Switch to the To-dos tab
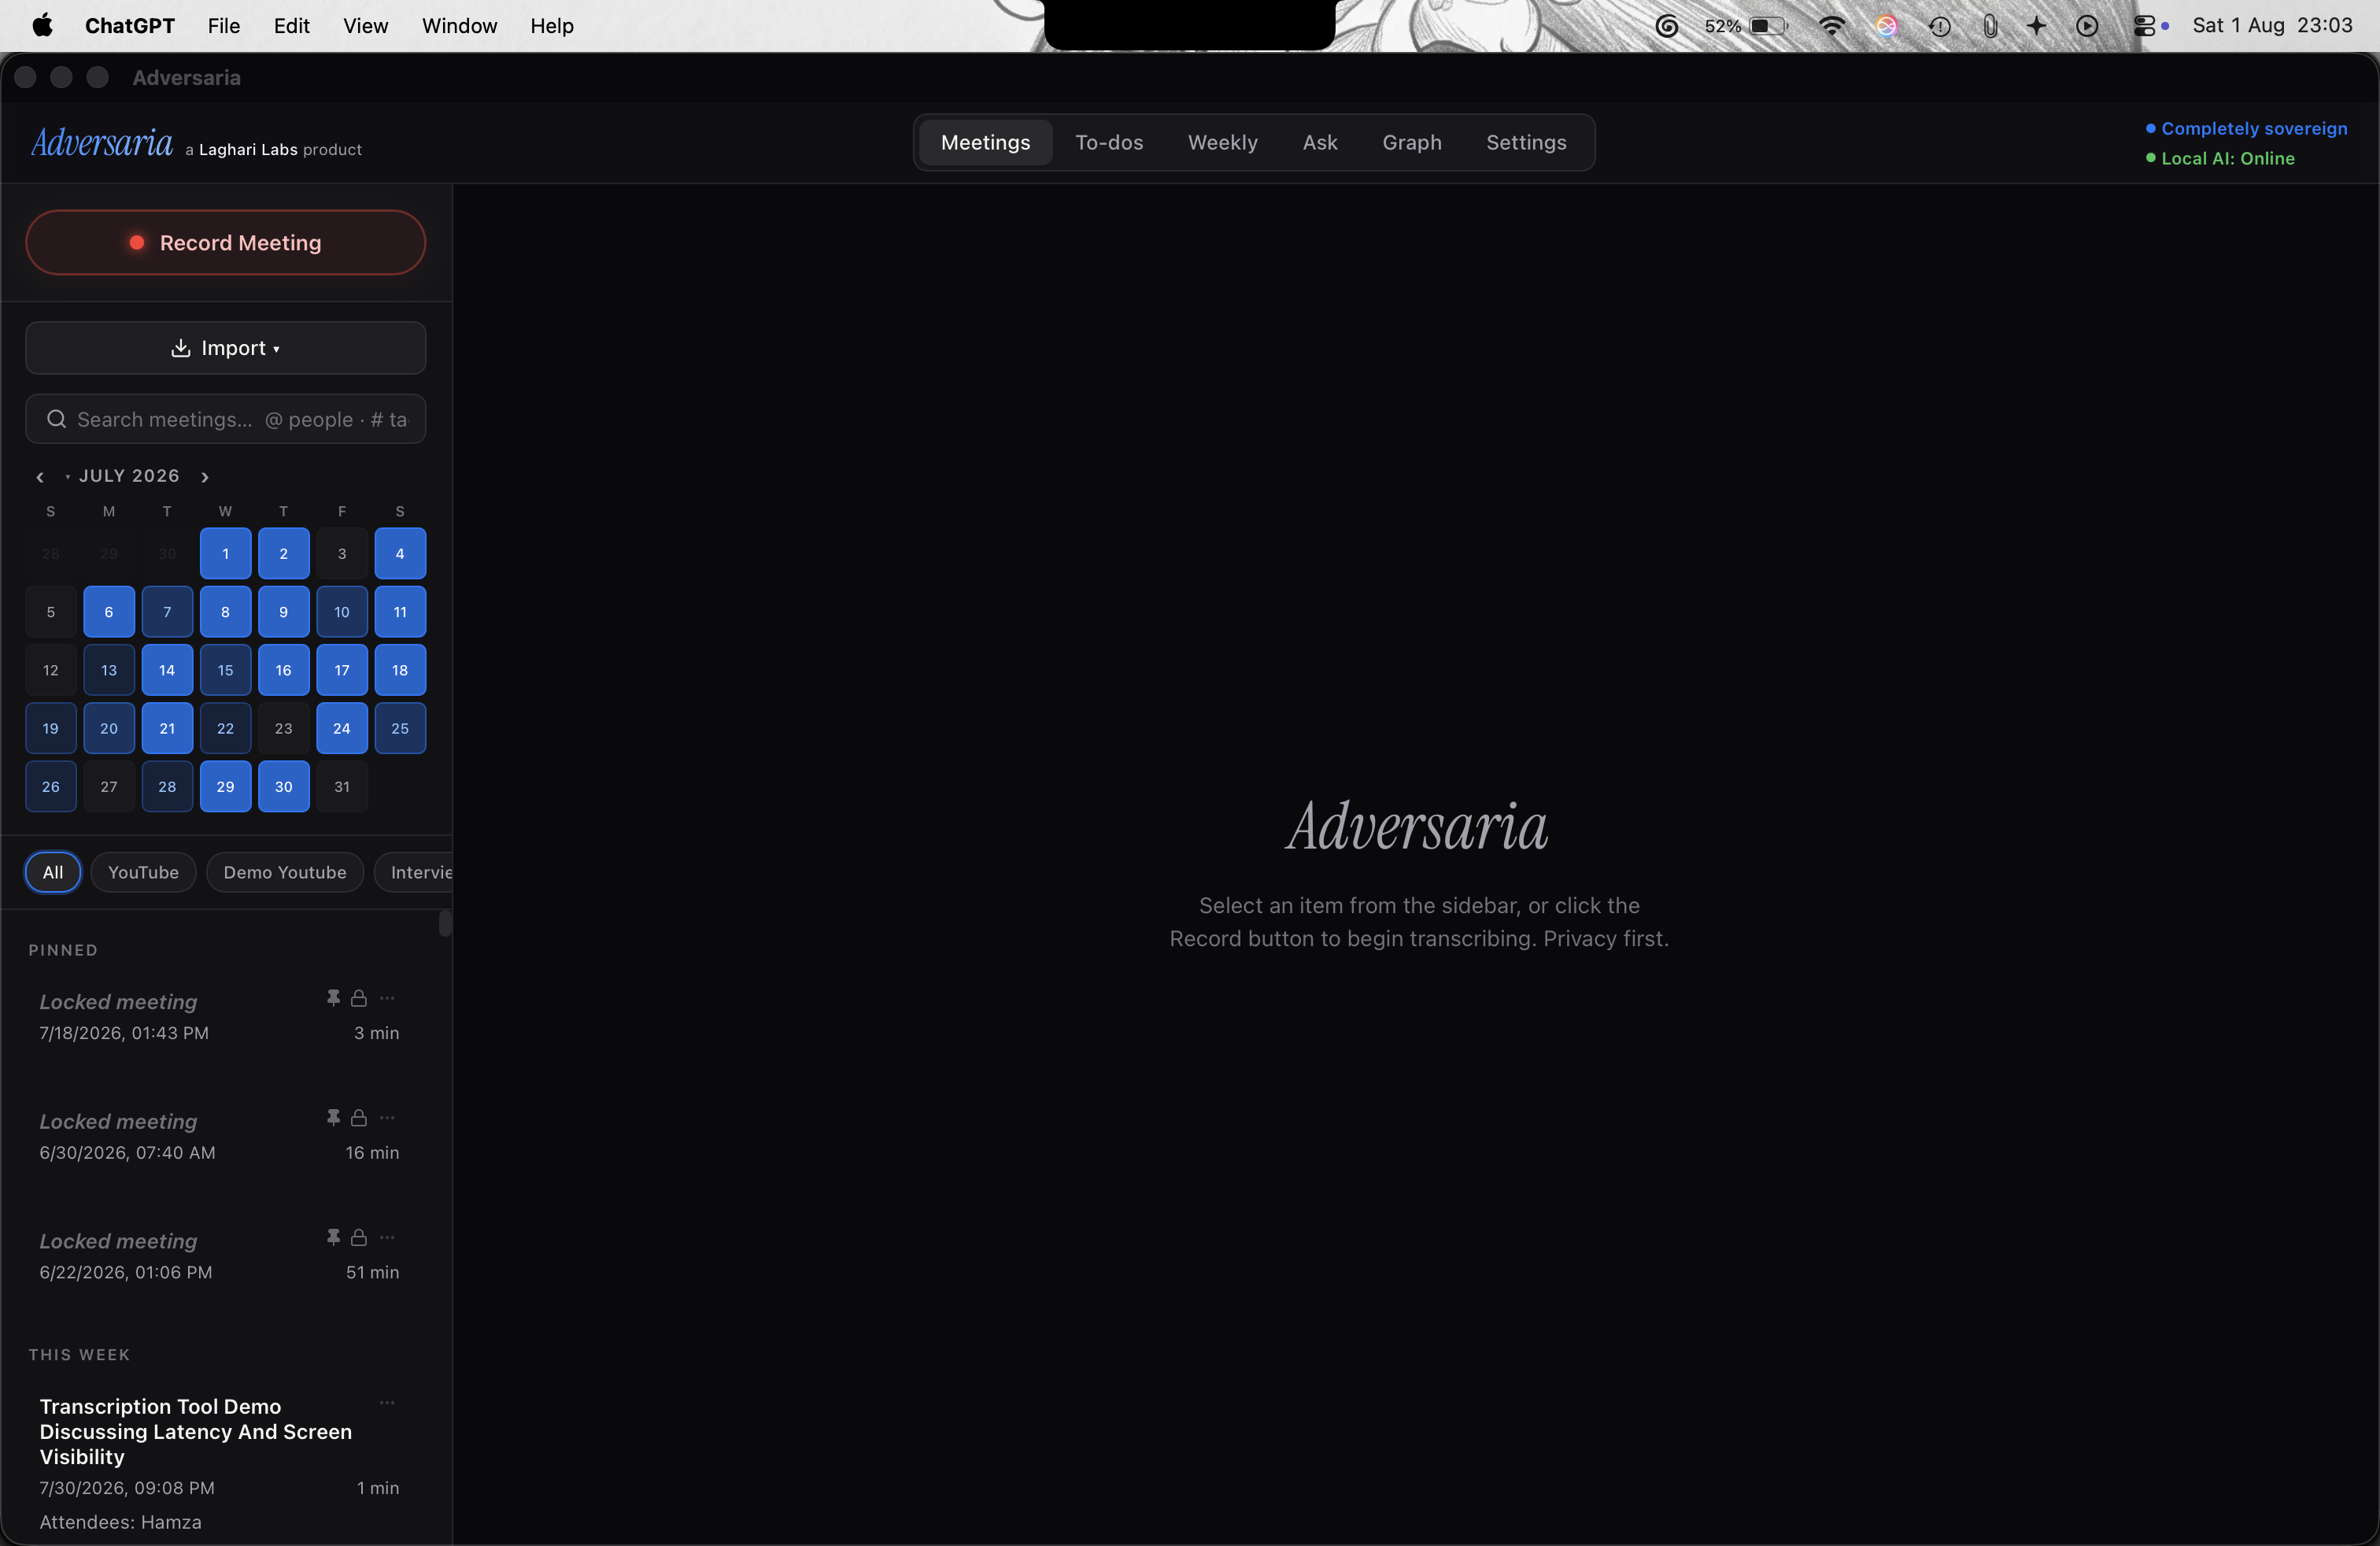 pos(1109,143)
